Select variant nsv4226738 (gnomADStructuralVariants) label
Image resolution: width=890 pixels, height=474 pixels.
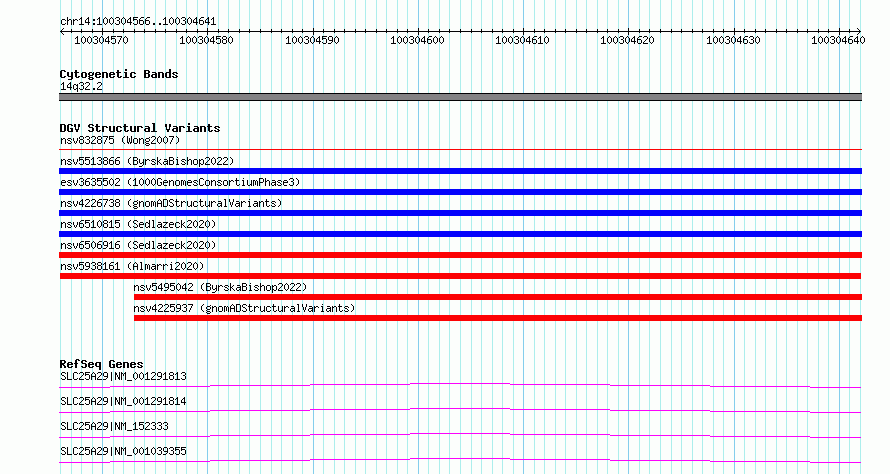tap(171, 203)
